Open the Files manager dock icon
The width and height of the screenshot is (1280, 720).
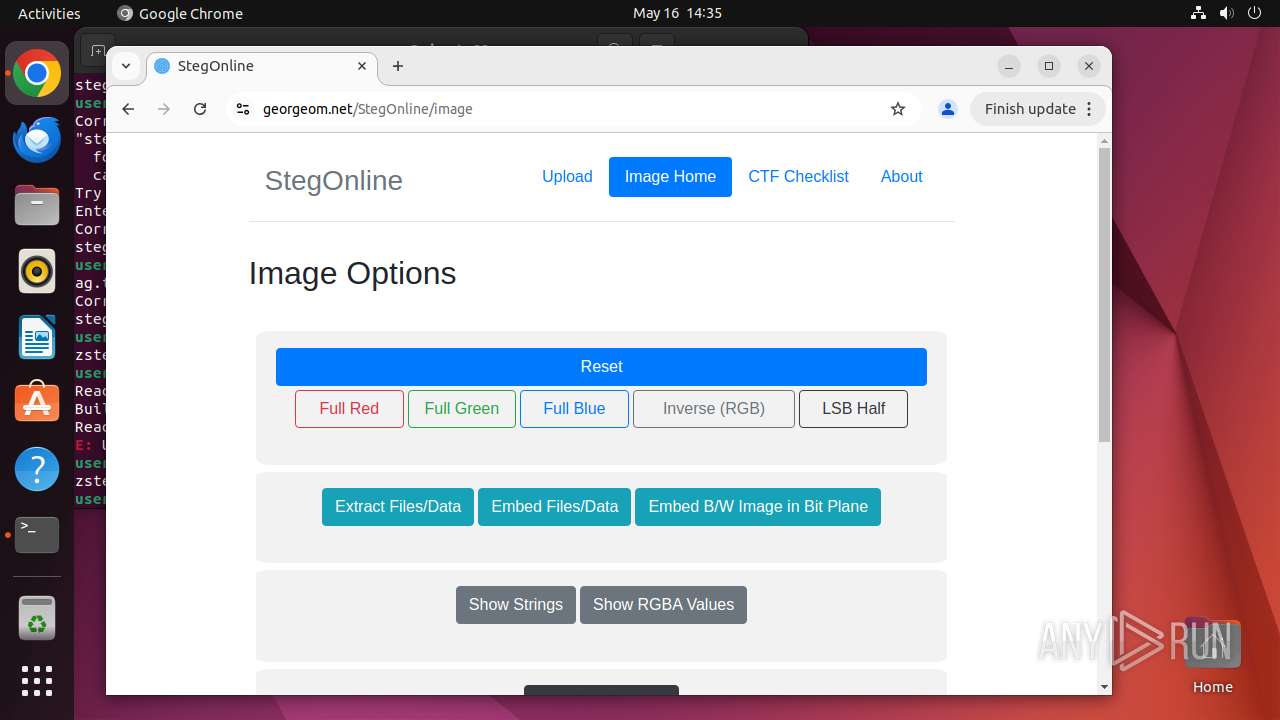pos(37,205)
